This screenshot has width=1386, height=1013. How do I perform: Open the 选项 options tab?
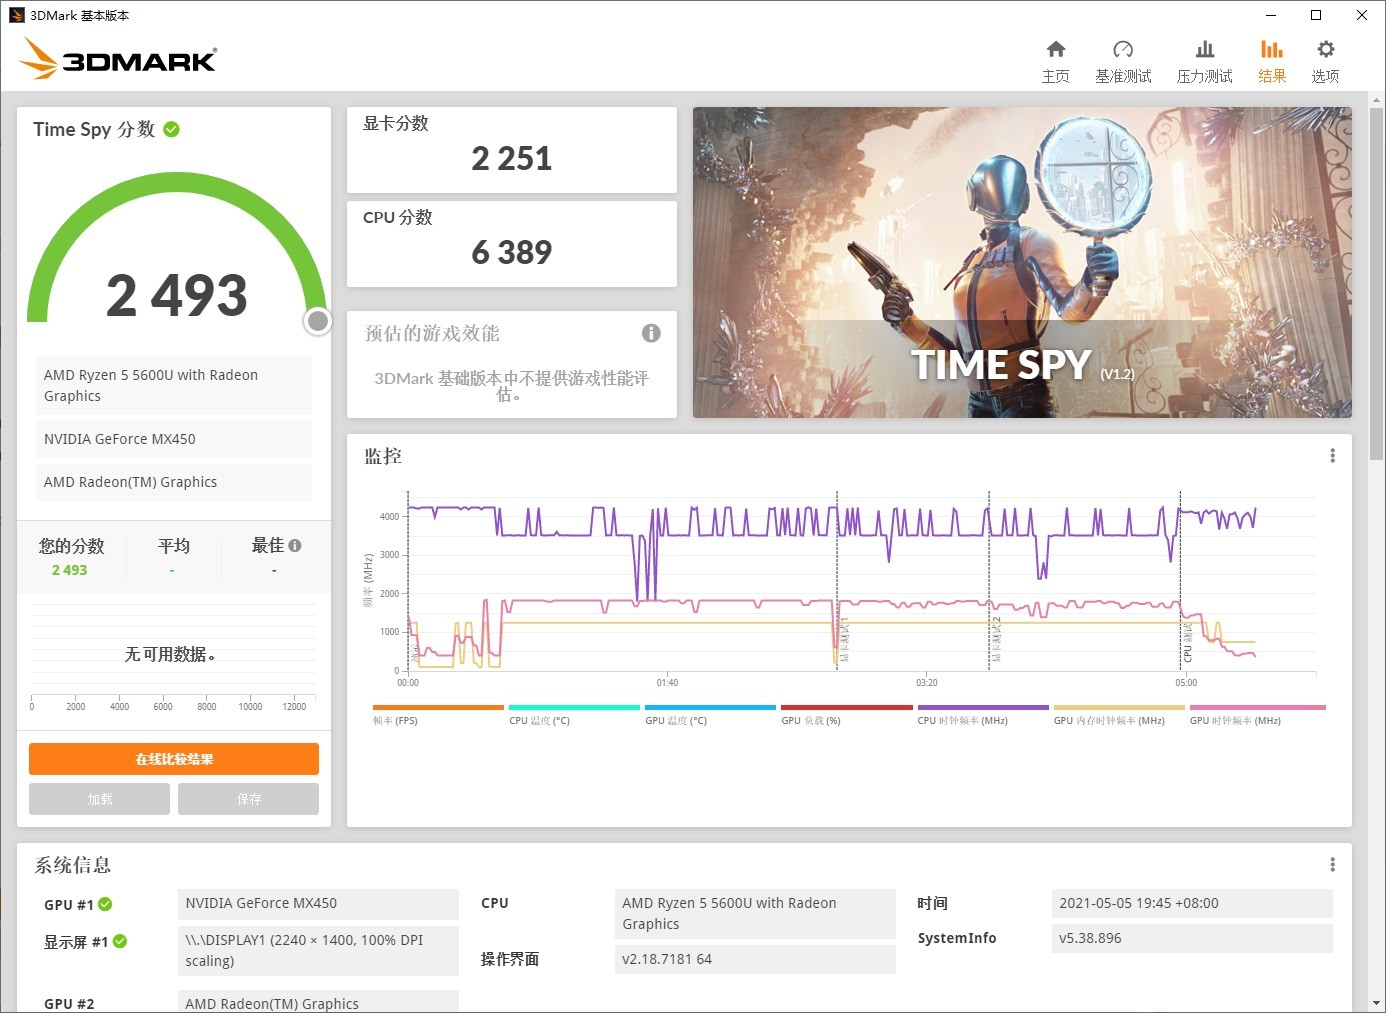[1325, 61]
